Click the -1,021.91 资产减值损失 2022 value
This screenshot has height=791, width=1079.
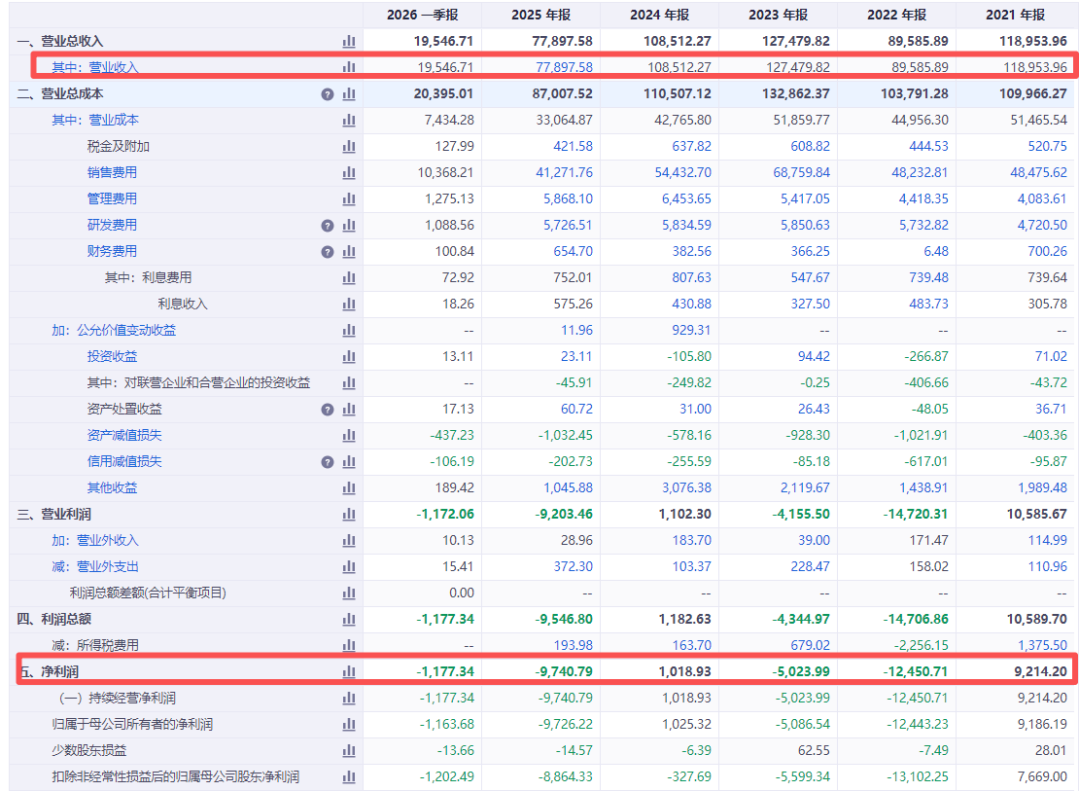point(921,435)
